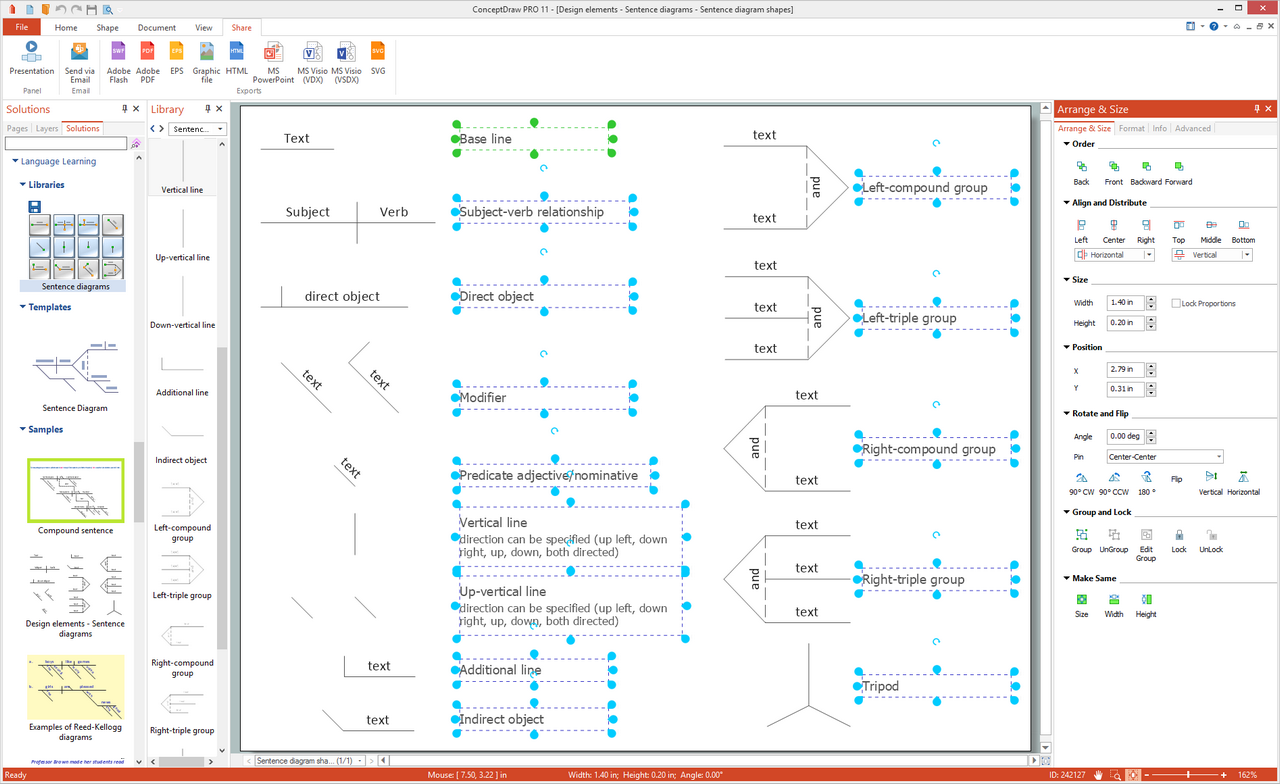Open the File menu
The height and width of the screenshot is (784, 1280).
[x=21, y=27]
